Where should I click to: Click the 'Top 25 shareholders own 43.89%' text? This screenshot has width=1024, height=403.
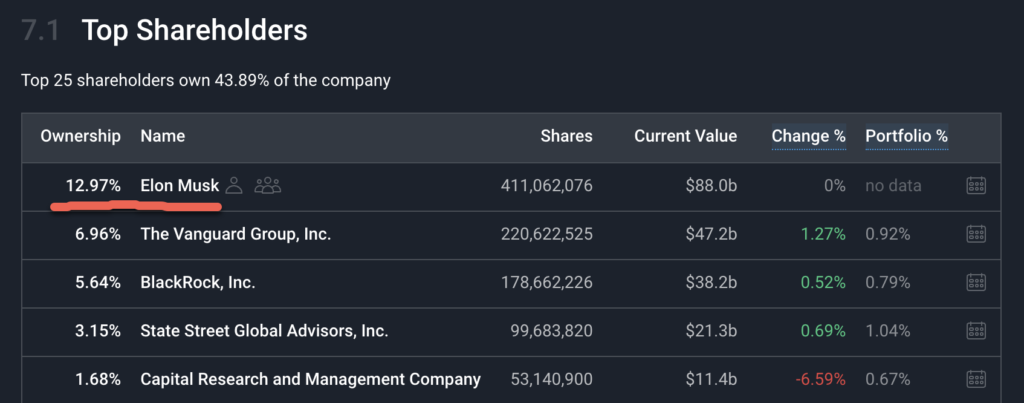click(206, 81)
